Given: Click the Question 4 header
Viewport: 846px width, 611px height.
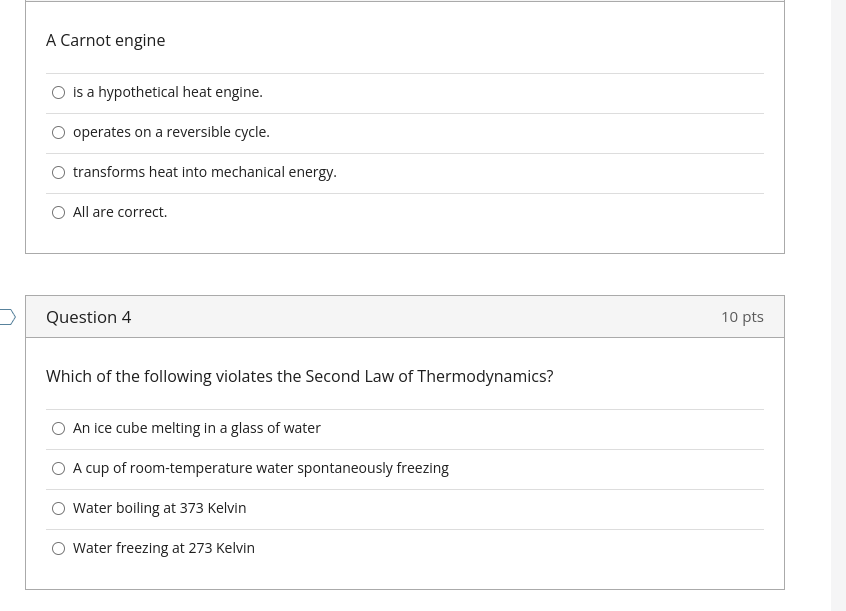Looking at the screenshot, I should [x=88, y=317].
